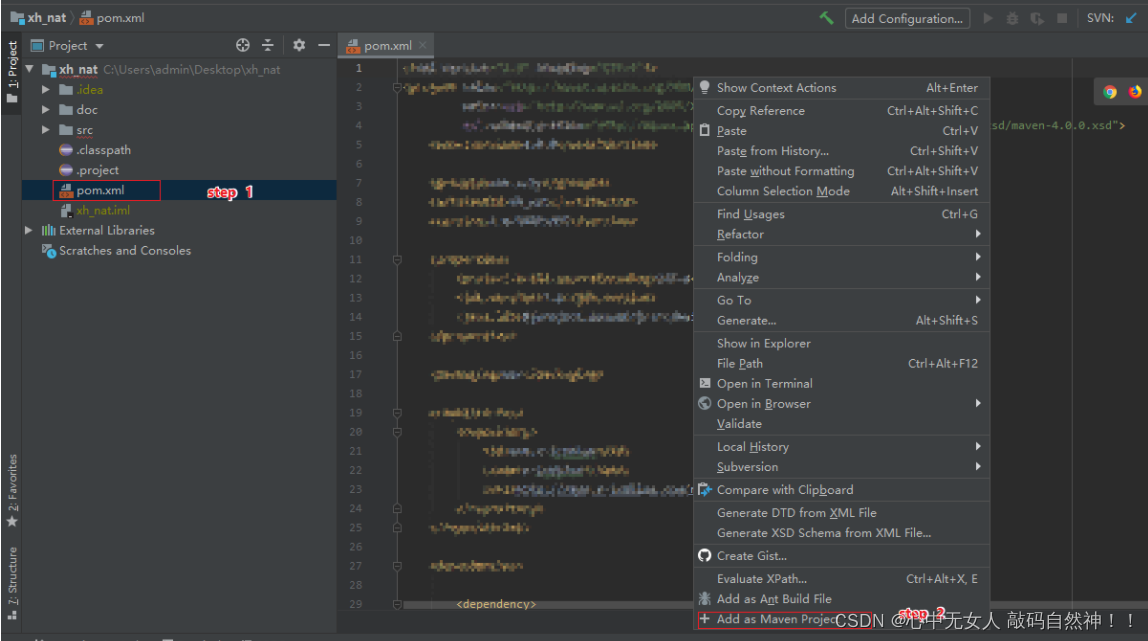Image resolution: width=1148 pixels, height=641 pixels.
Task: Open the 2: Favorites tool window tab
Action: point(12,490)
